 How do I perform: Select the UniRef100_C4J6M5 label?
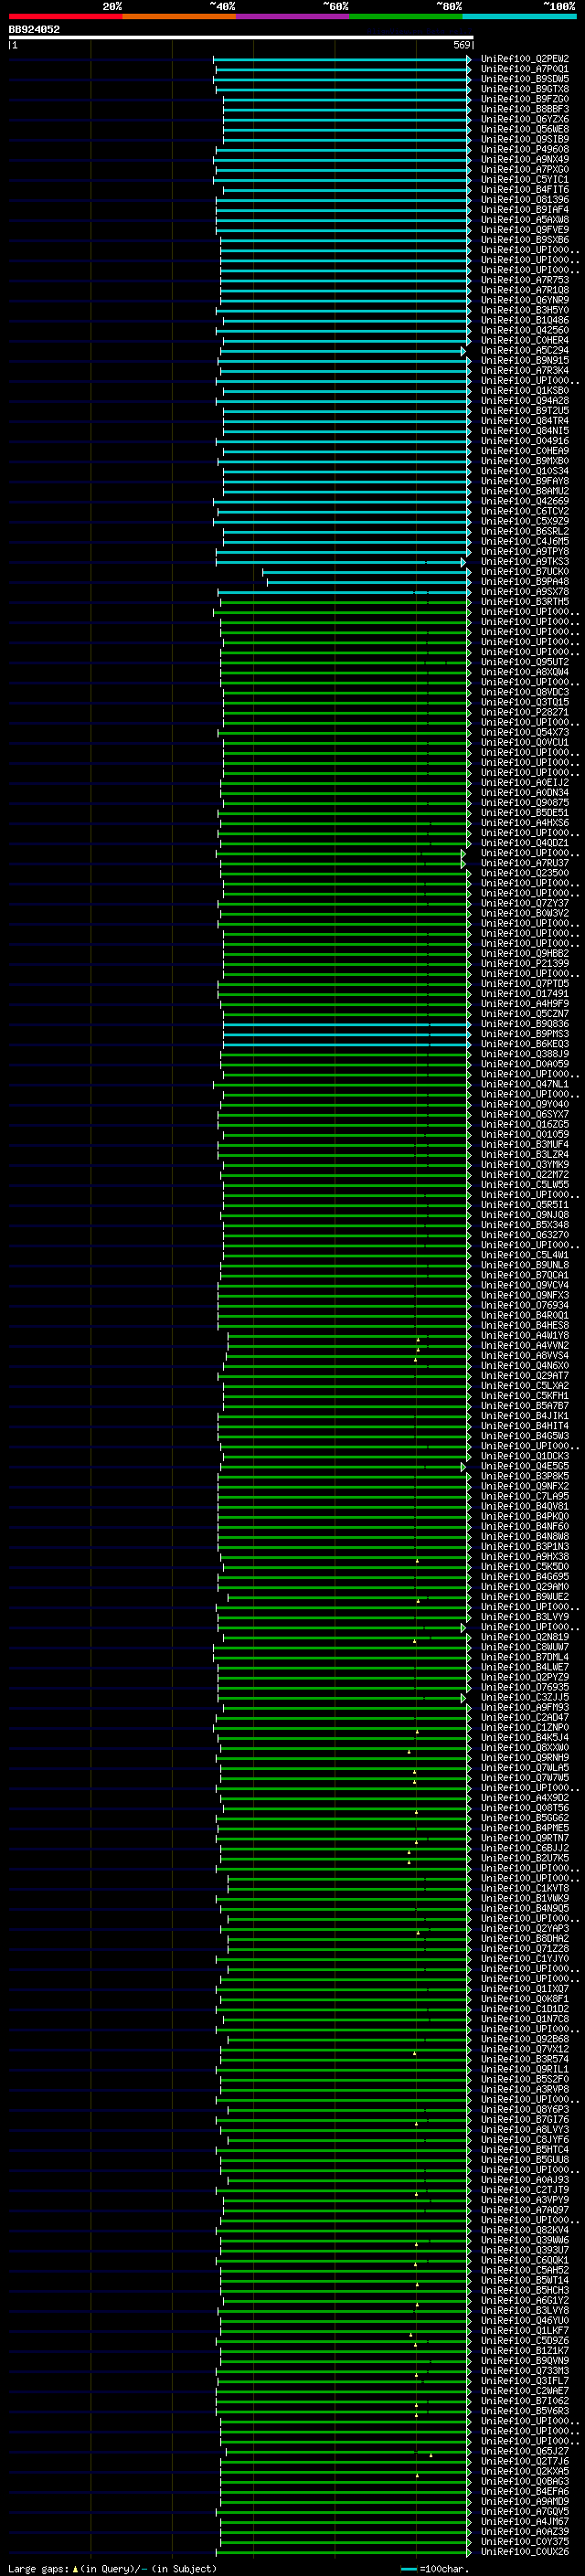click(x=524, y=542)
